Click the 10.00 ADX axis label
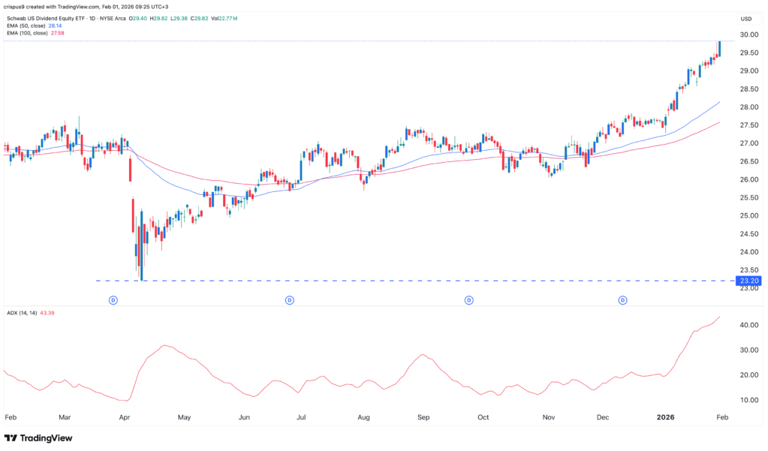 tap(749, 400)
